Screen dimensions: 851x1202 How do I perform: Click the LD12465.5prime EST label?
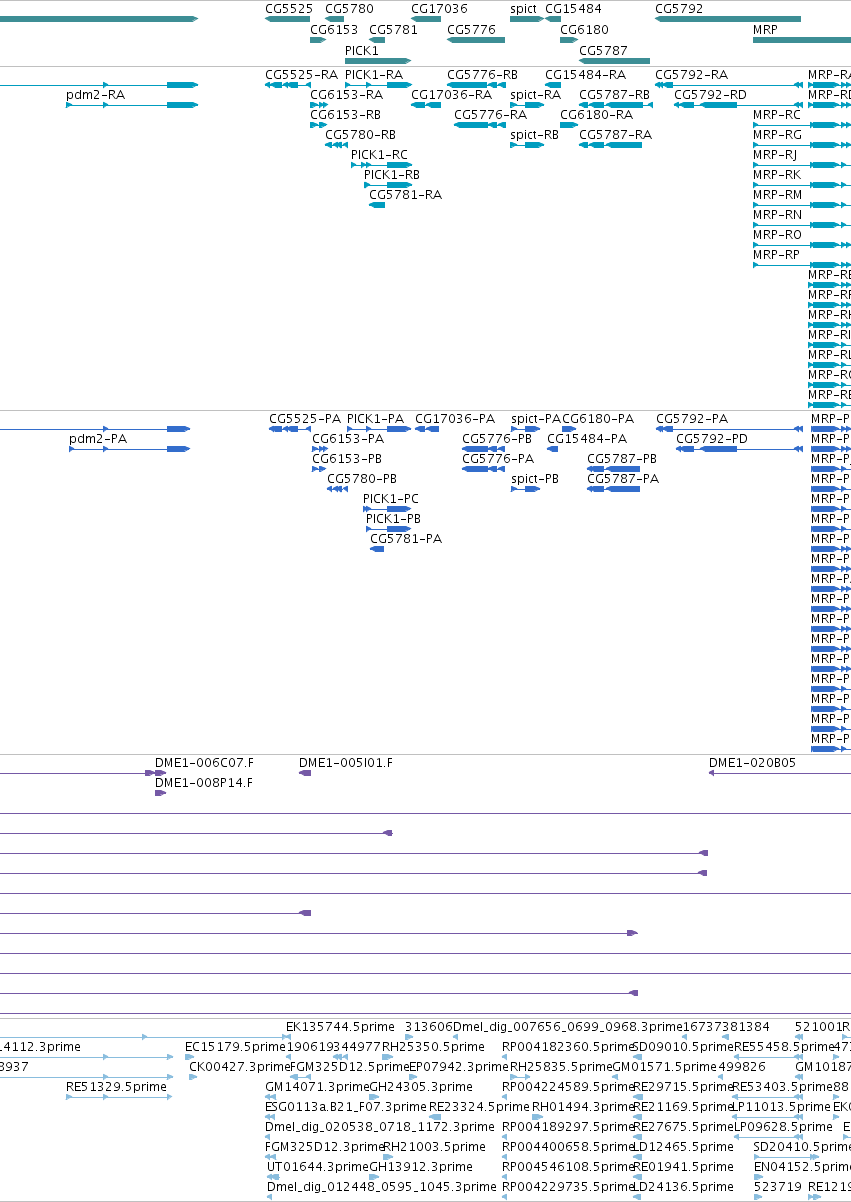683,1147
